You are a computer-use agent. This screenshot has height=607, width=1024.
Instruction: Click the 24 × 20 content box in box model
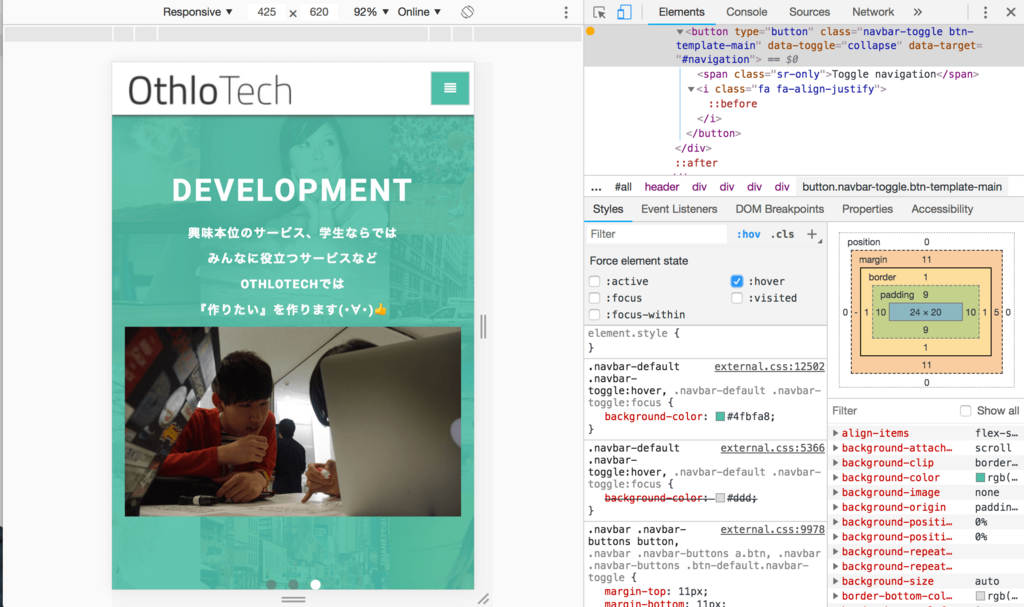click(925, 312)
